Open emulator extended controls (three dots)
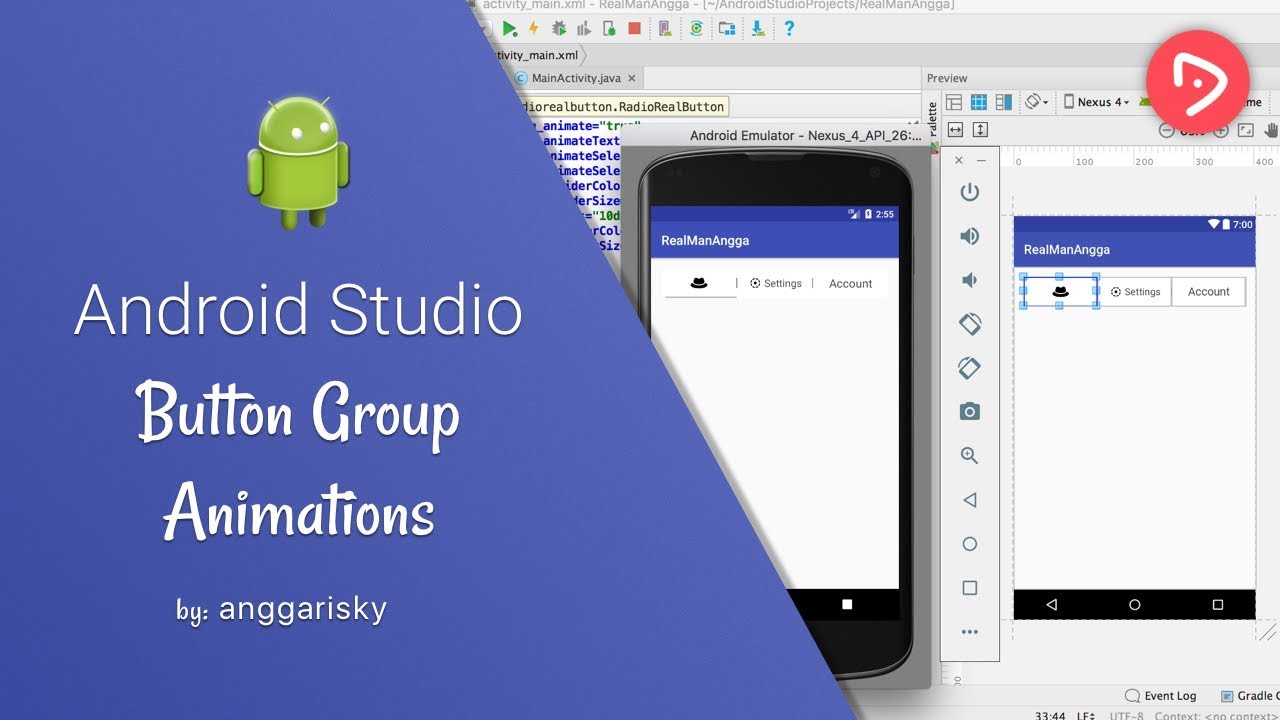This screenshot has width=1280, height=720. tap(969, 632)
